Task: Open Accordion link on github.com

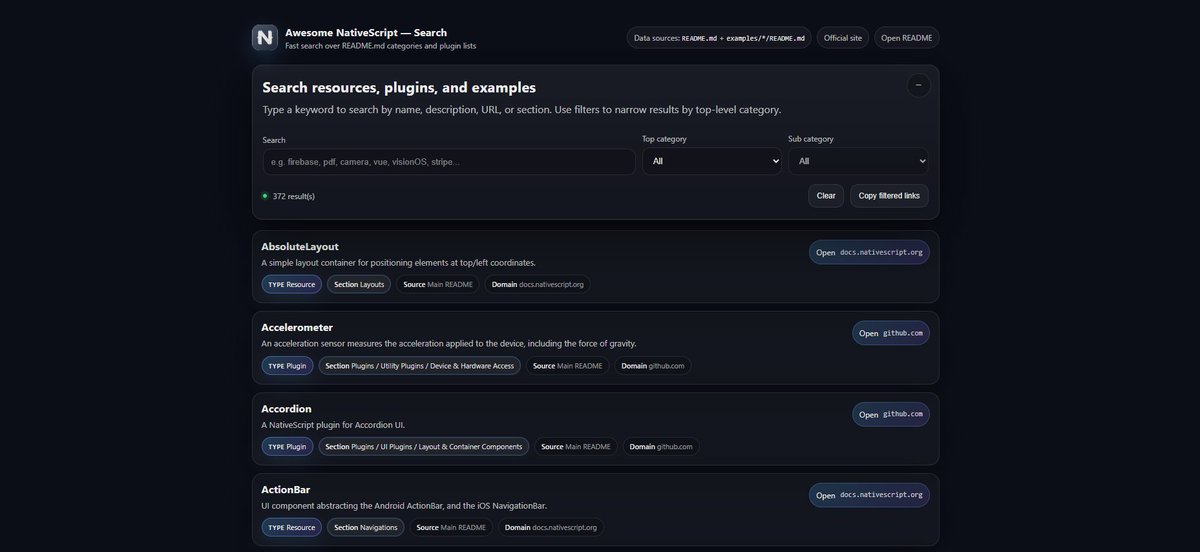Action: (x=891, y=414)
